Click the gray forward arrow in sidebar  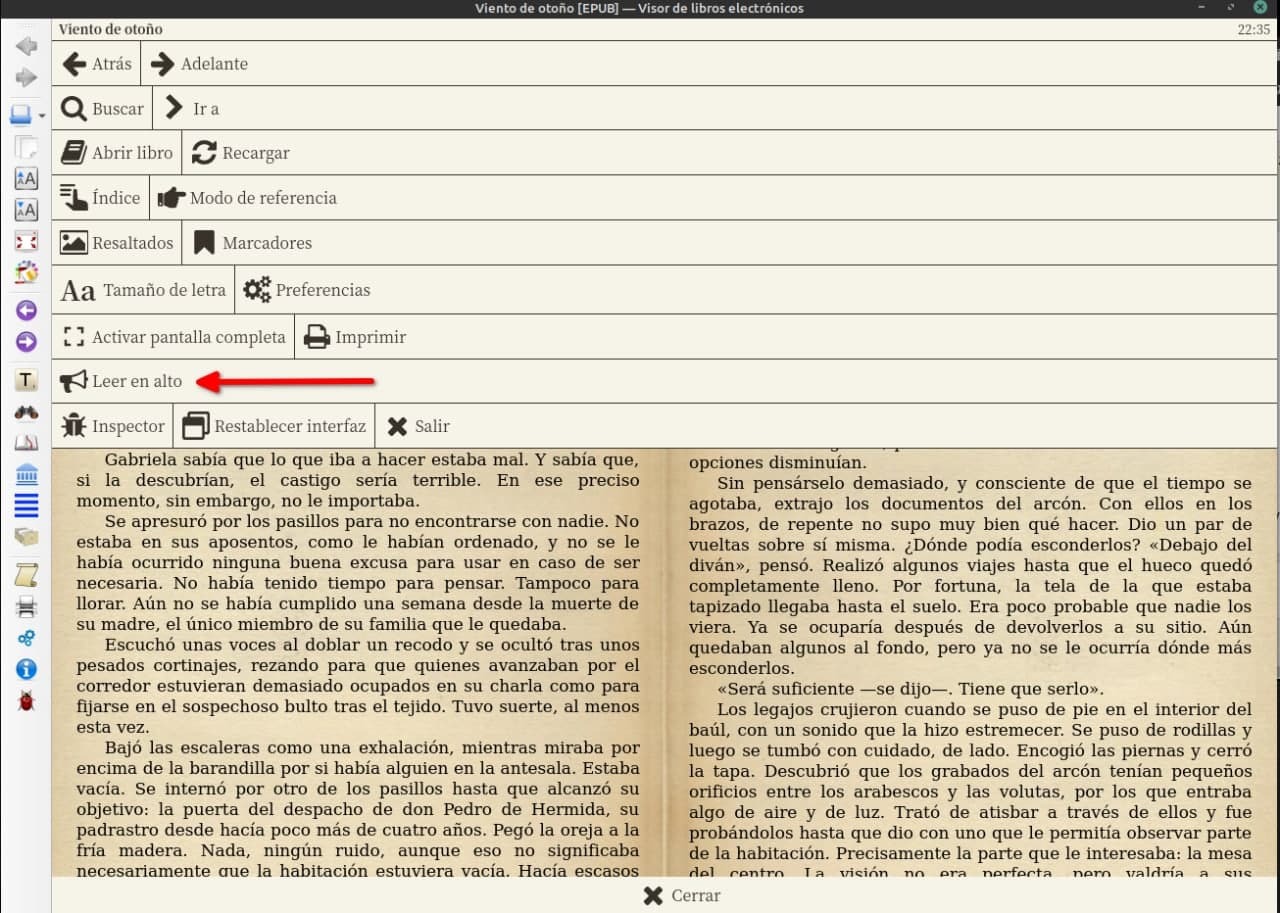pyautogui.click(x=26, y=78)
